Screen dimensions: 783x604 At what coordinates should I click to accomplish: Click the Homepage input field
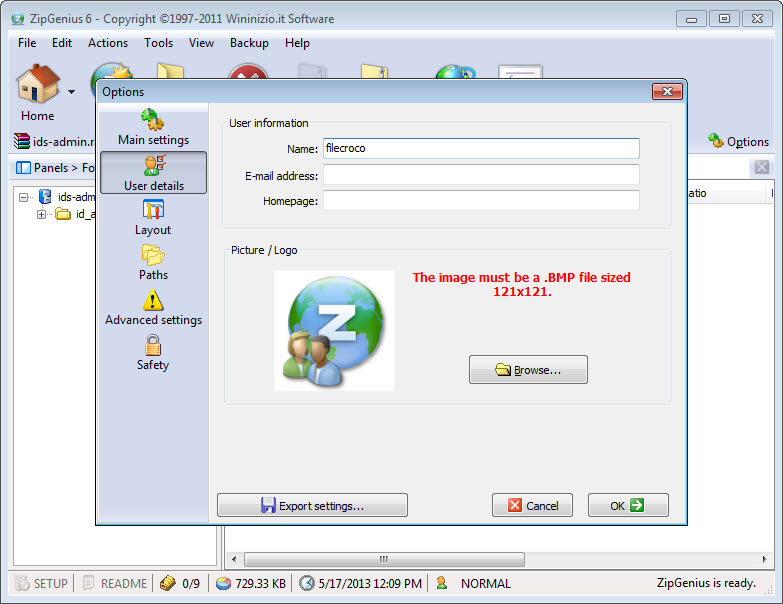(481, 201)
